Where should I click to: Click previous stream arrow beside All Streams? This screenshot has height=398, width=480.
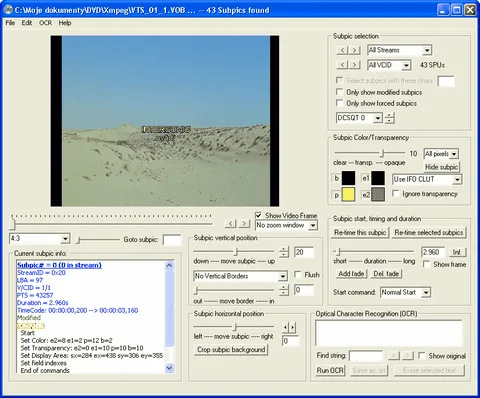[x=342, y=50]
